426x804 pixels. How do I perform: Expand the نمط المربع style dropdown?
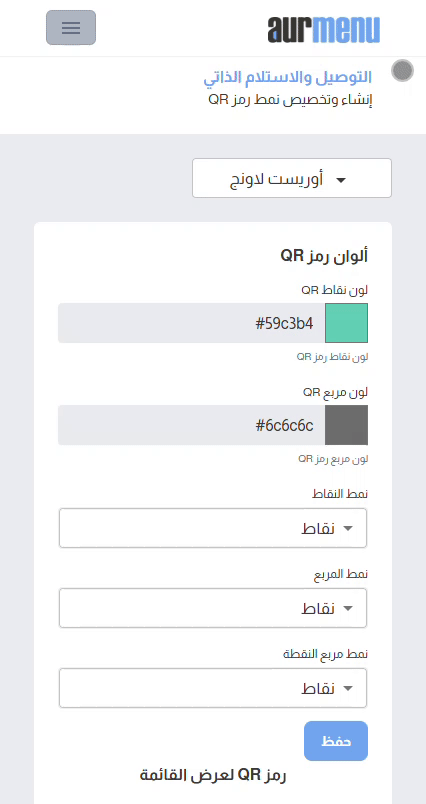(x=213, y=608)
